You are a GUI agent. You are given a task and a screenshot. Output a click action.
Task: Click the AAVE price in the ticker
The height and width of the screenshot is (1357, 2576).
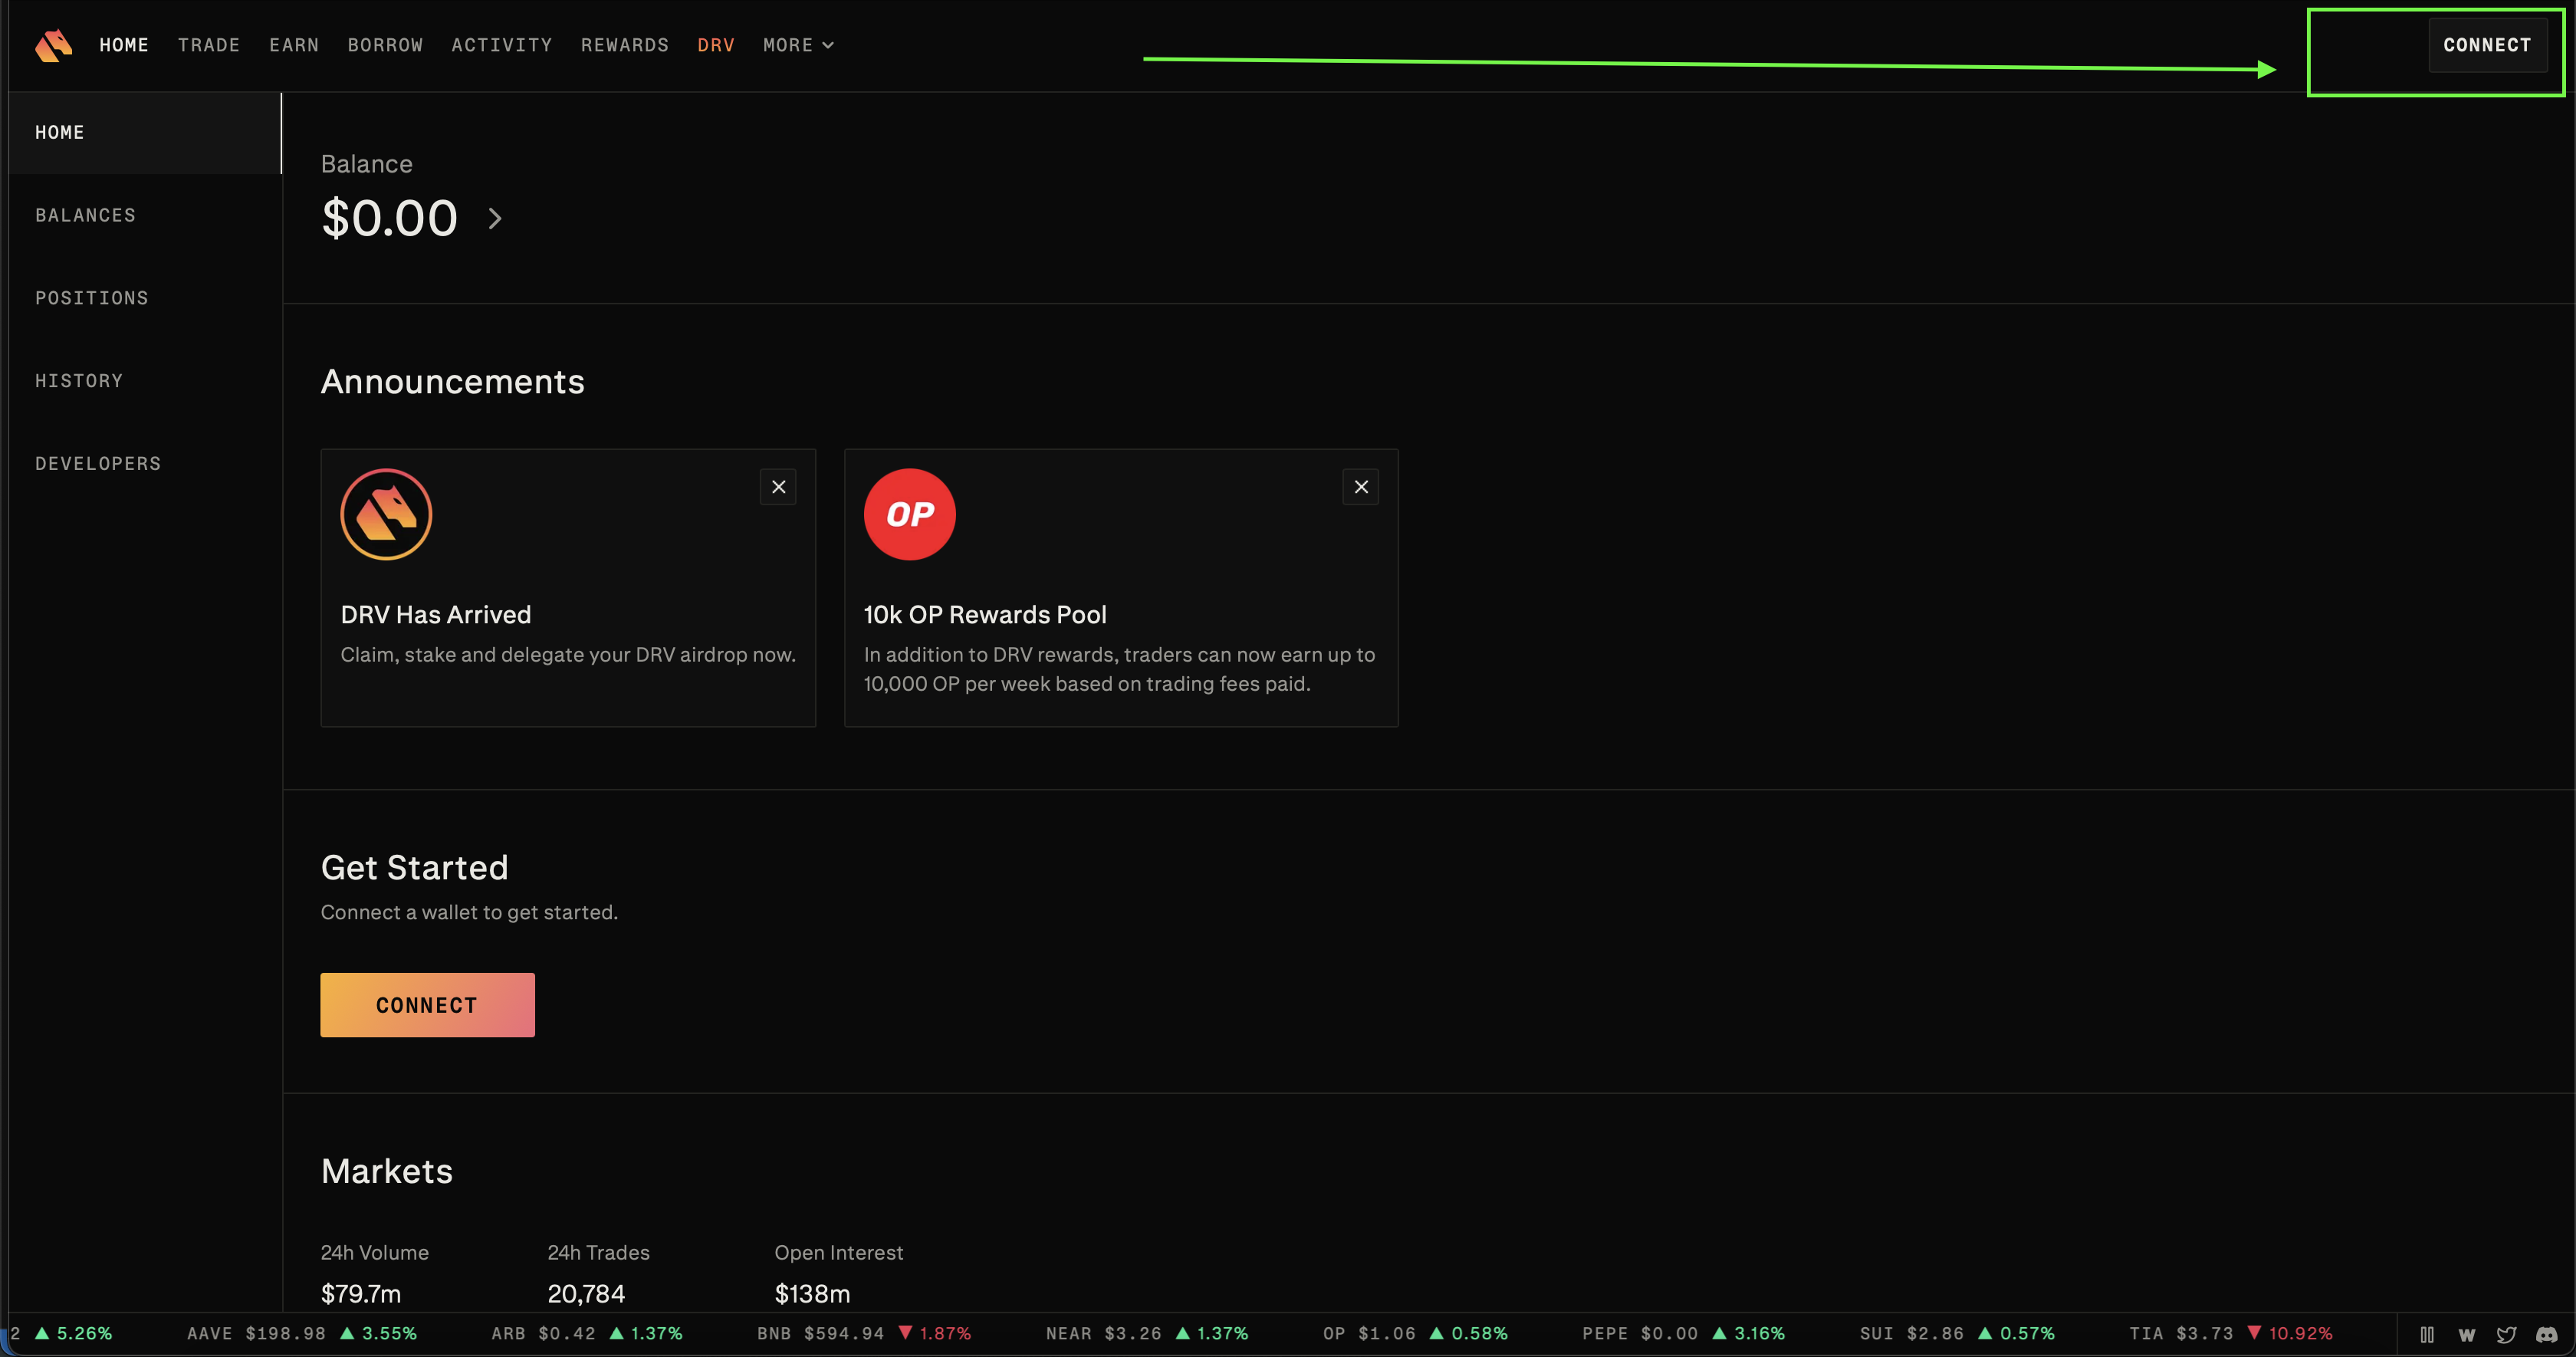tap(285, 1333)
